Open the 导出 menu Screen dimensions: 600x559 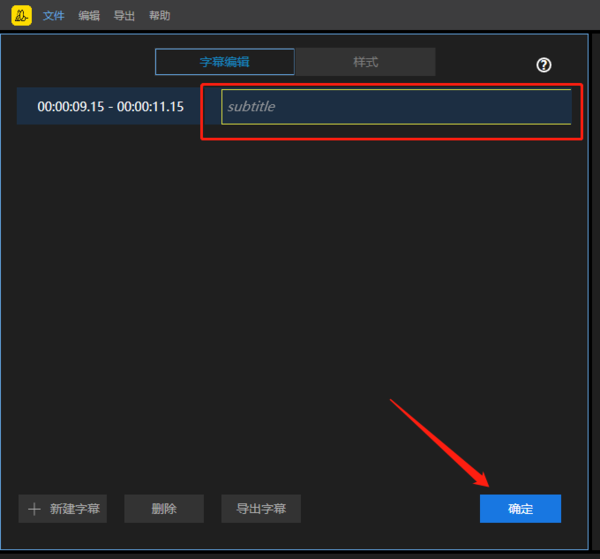click(124, 16)
